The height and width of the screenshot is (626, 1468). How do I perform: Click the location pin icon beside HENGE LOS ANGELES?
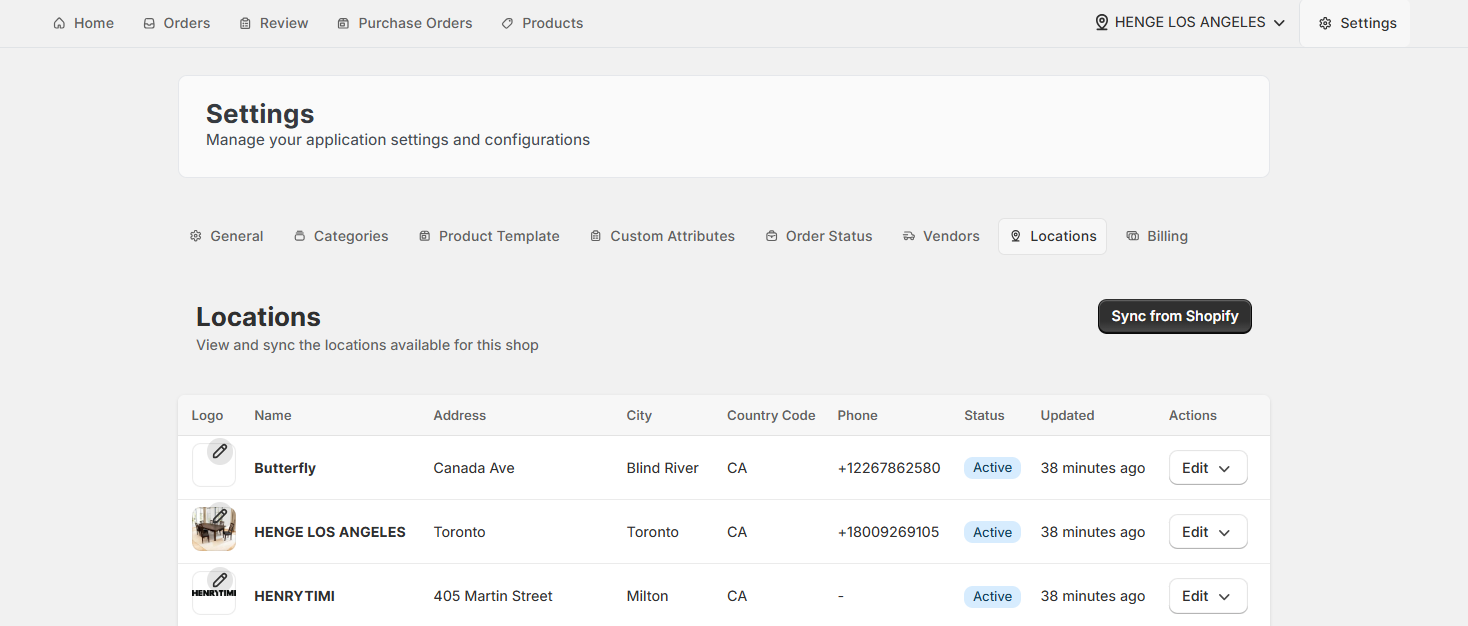(x=1102, y=22)
